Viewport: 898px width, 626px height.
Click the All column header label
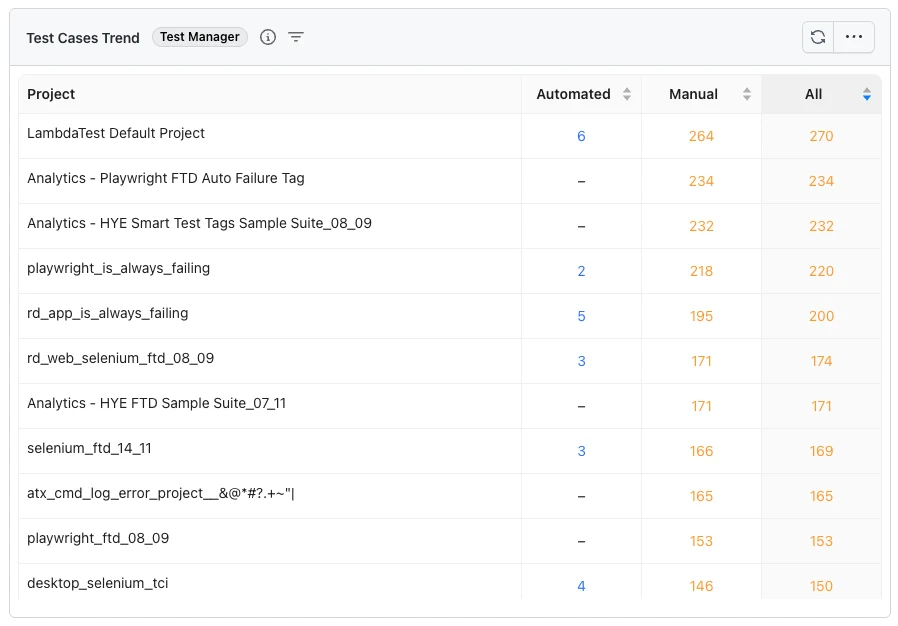813,94
